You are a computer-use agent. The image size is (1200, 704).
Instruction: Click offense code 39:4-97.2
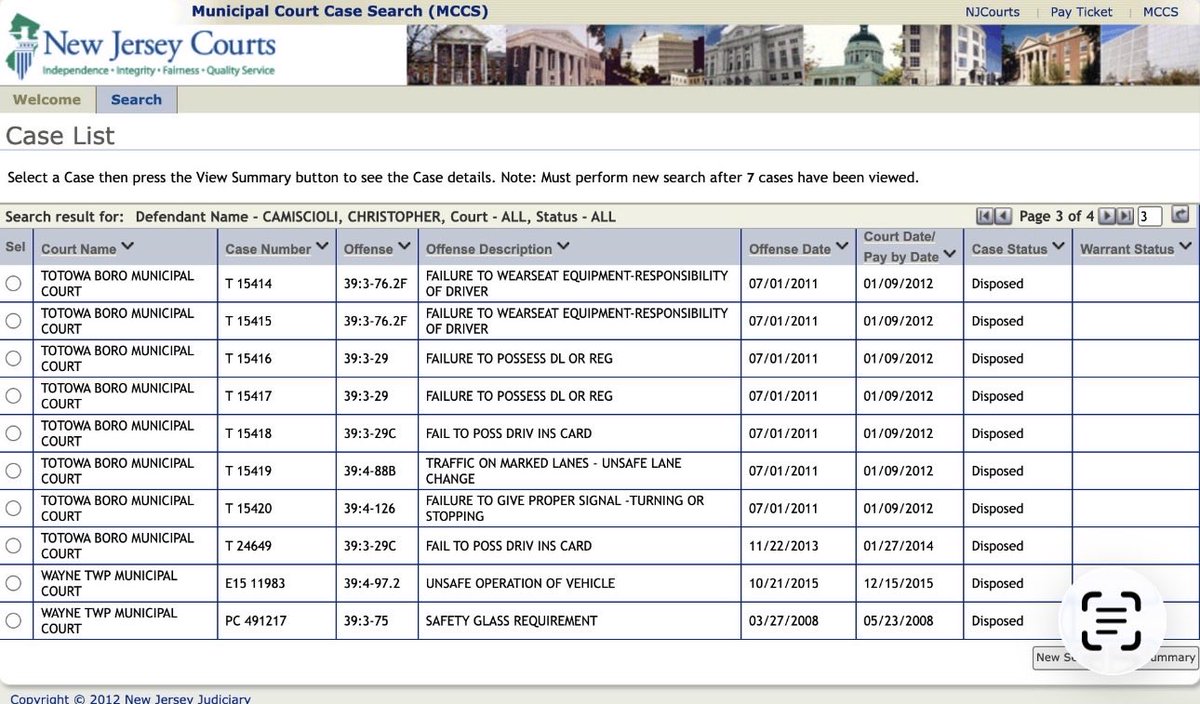[373, 584]
